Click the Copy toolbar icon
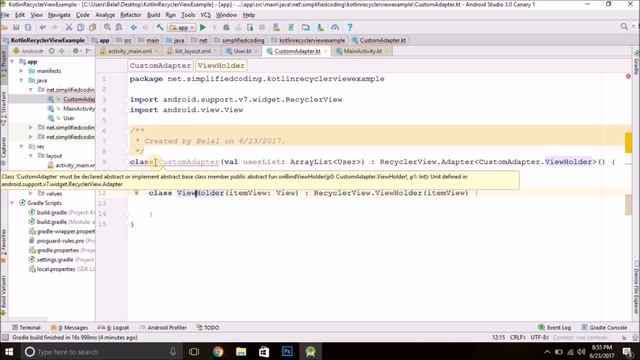The width and height of the screenshot is (640, 360). tap(81, 27)
